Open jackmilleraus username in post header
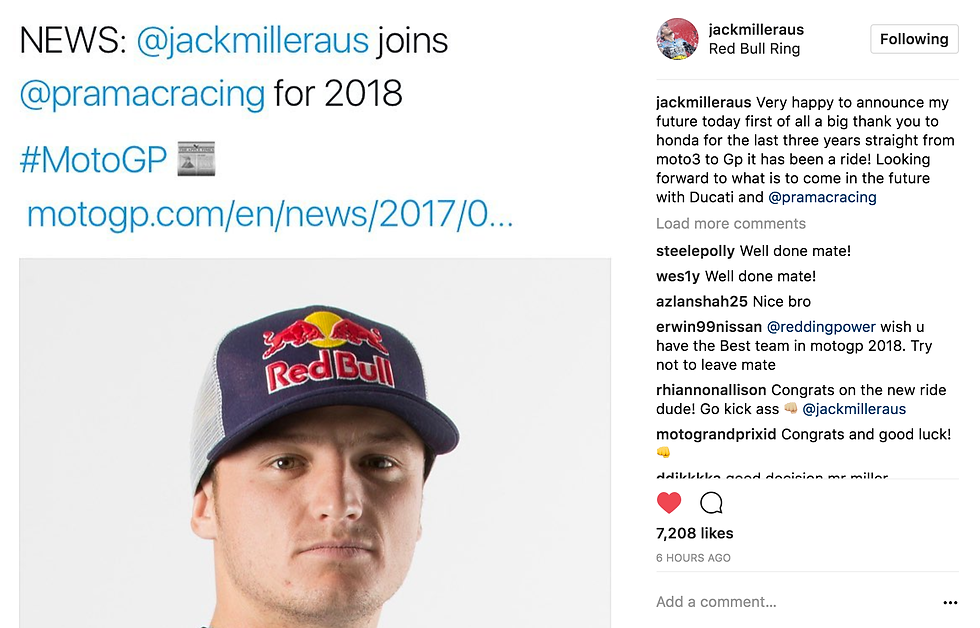 point(756,29)
